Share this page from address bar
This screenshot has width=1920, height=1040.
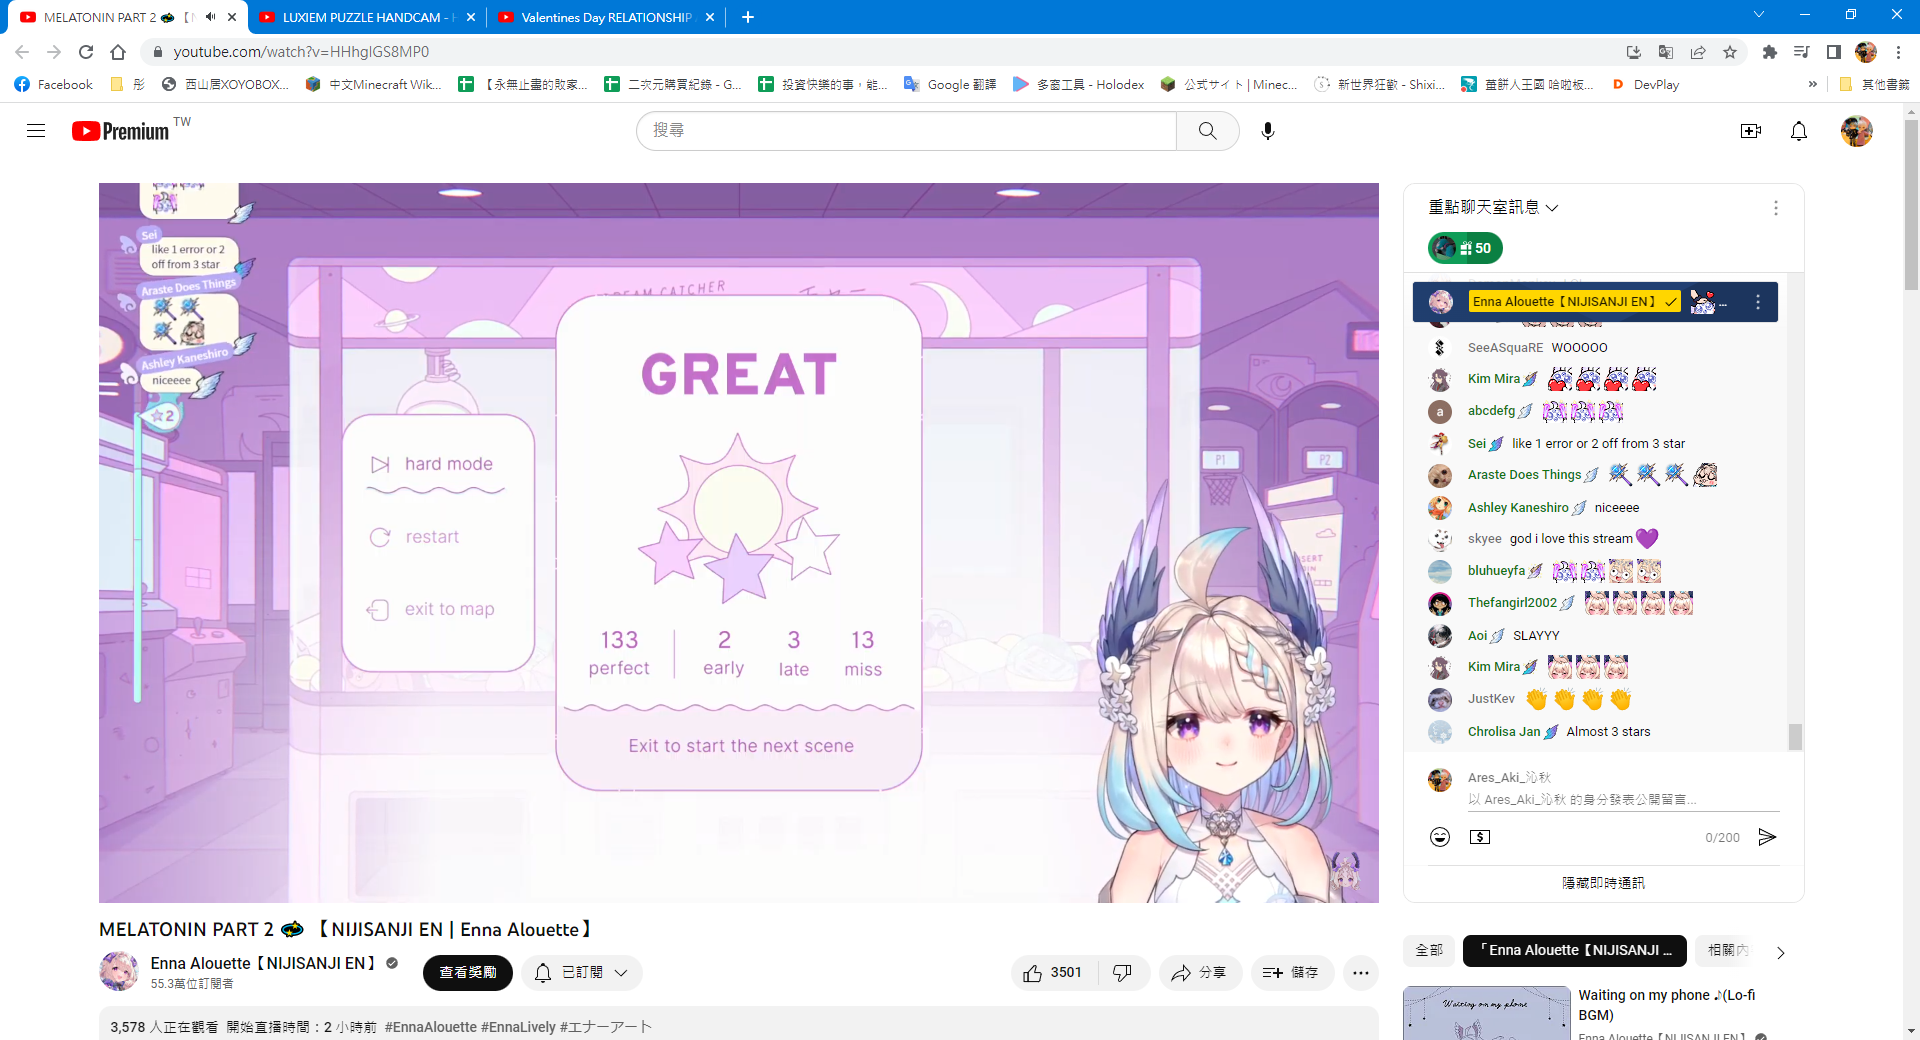[1698, 52]
